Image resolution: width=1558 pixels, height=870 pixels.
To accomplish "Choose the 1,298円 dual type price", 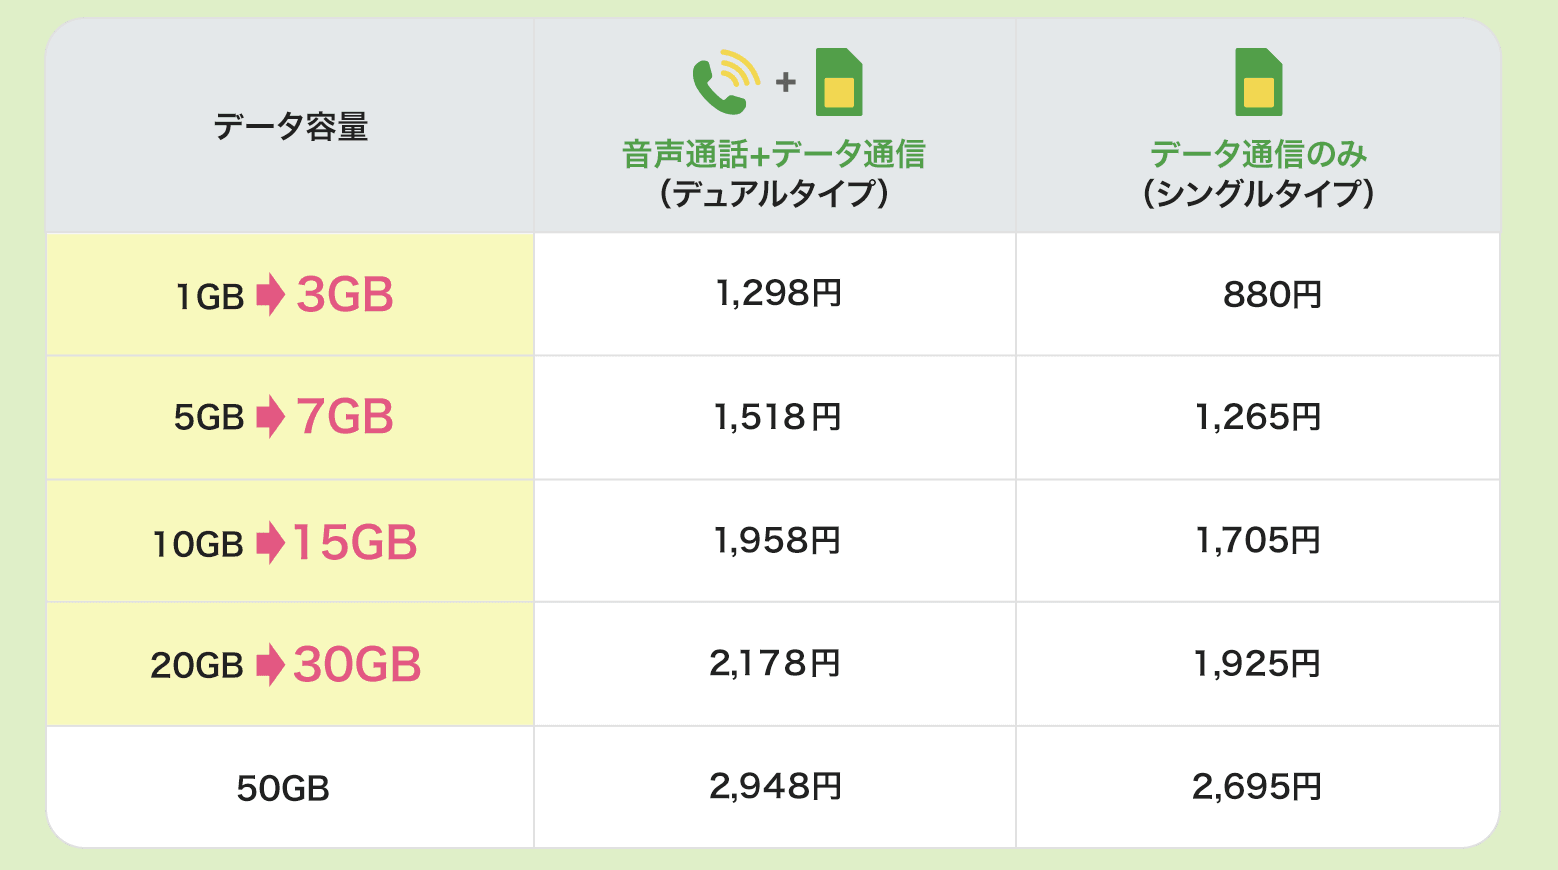I will pyautogui.click(x=778, y=294).
